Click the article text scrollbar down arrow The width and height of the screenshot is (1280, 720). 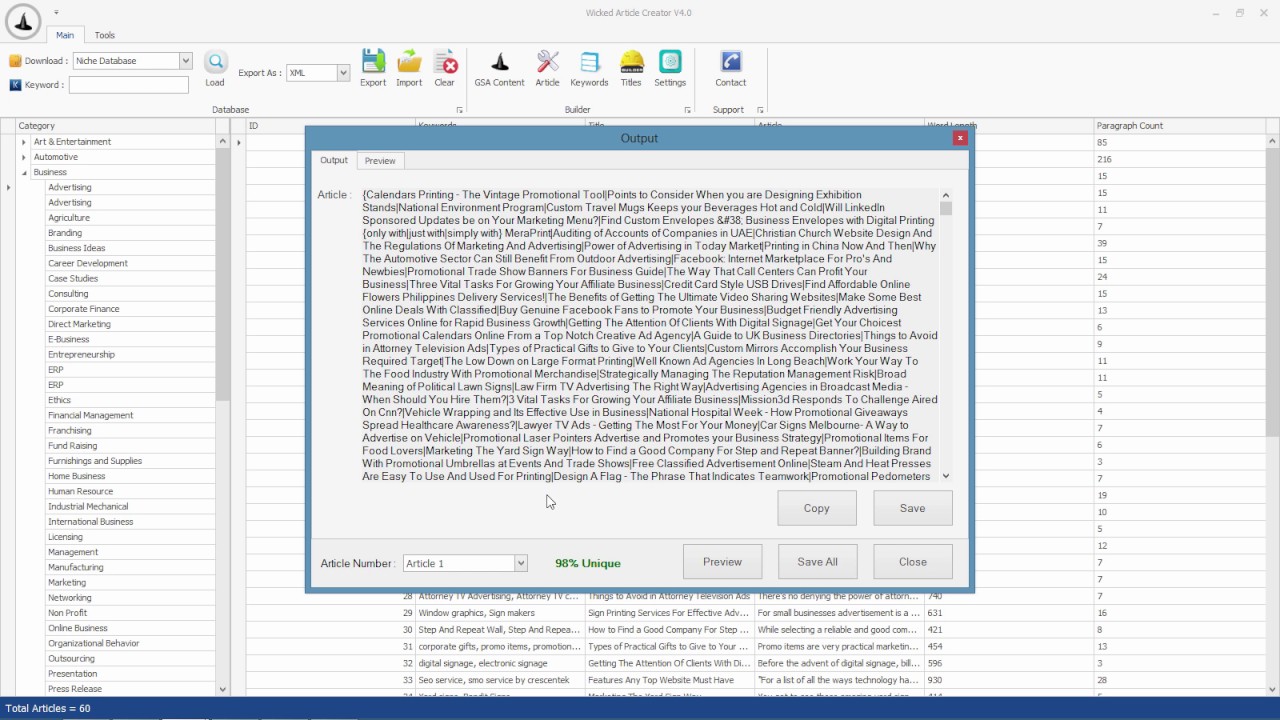pyautogui.click(x=946, y=476)
